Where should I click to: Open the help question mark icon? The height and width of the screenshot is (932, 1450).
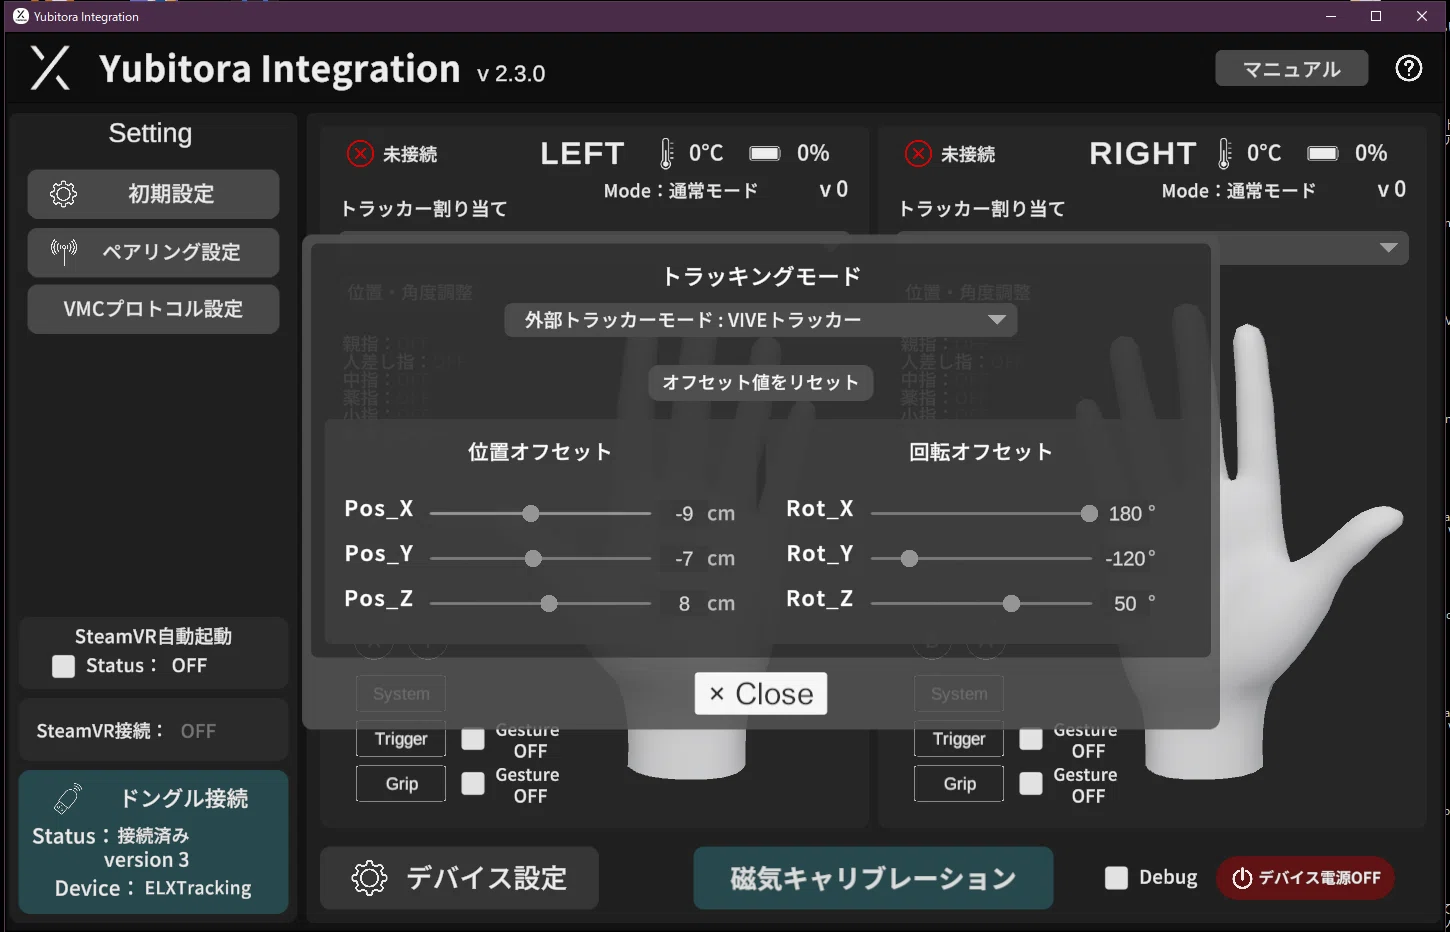click(1409, 68)
